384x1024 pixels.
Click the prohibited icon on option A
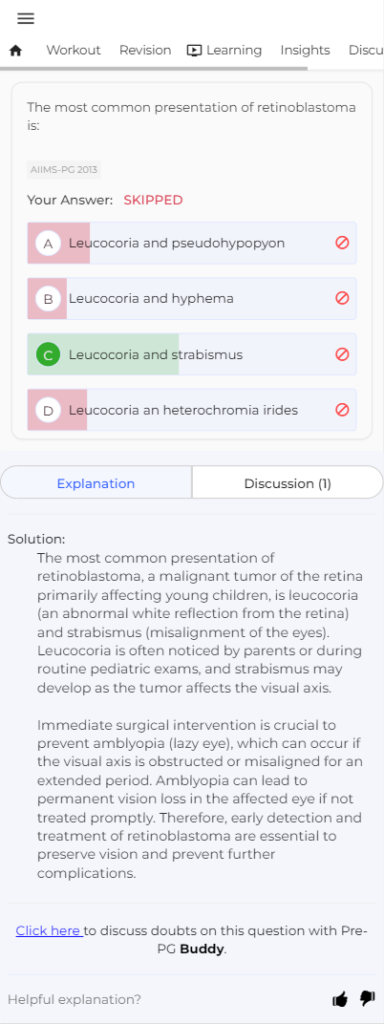(342, 243)
